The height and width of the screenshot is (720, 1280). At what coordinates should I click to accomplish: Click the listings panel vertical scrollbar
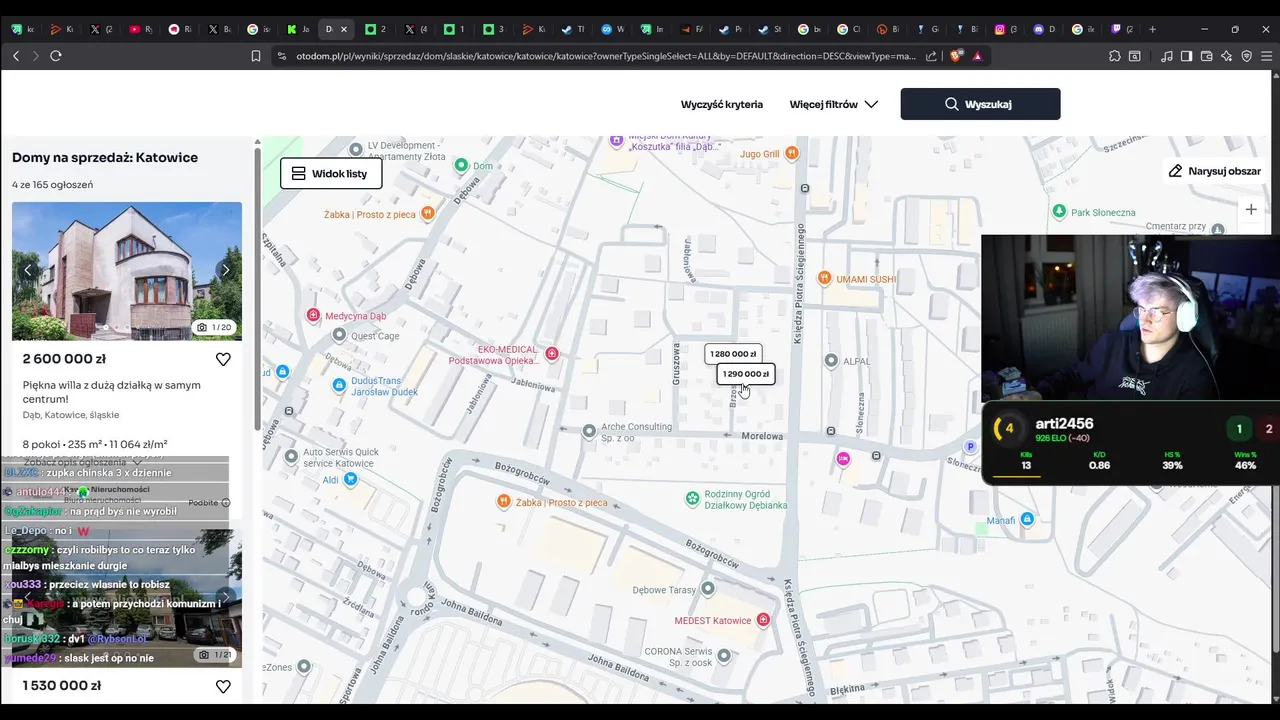point(257,290)
